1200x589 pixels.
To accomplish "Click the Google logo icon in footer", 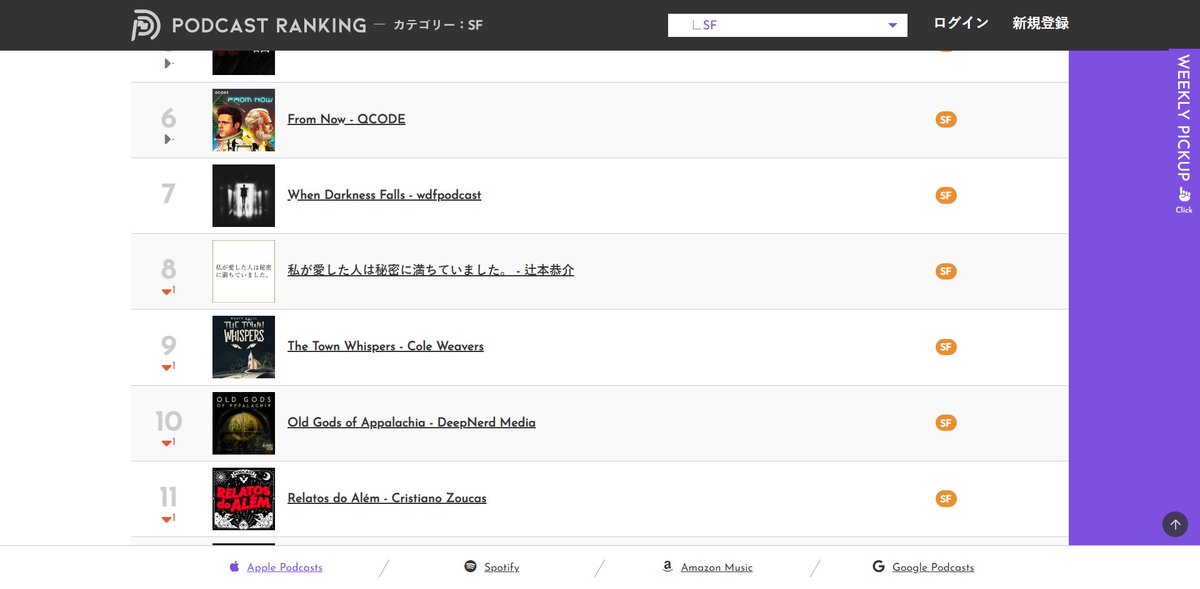I will click(878, 566).
